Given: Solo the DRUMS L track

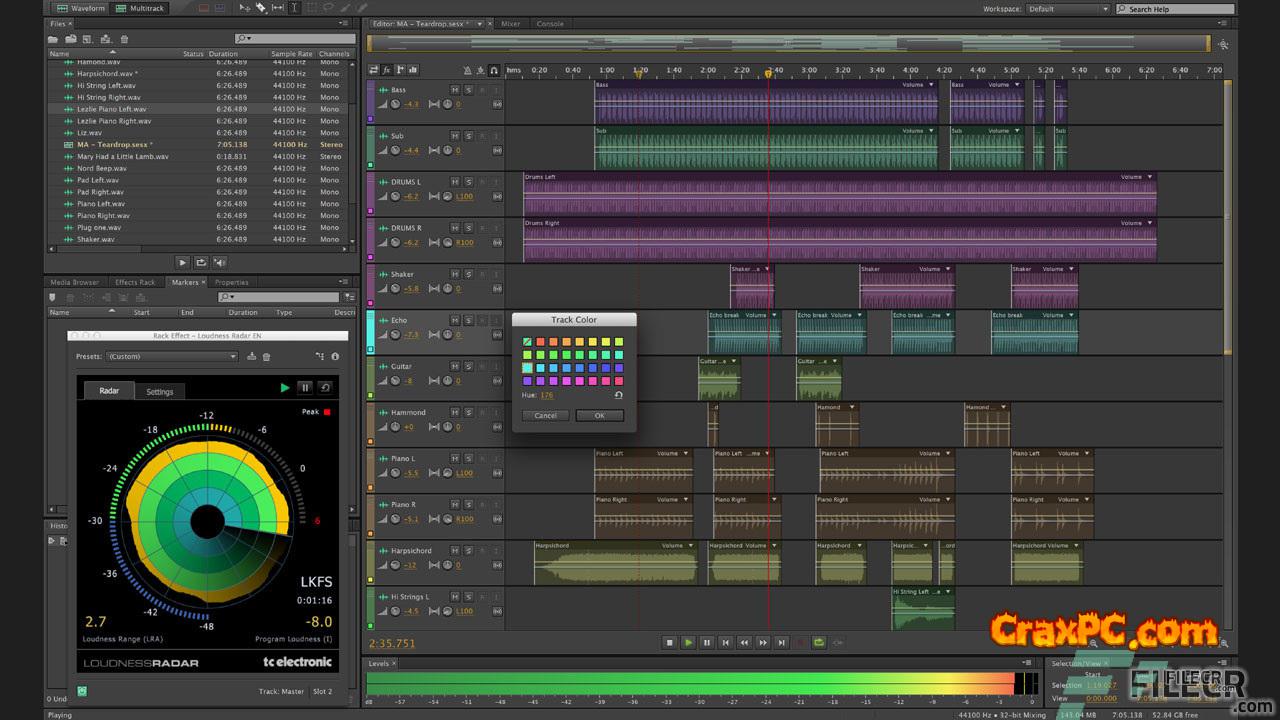Looking at the screenshot, I should (x=468, y=182).
